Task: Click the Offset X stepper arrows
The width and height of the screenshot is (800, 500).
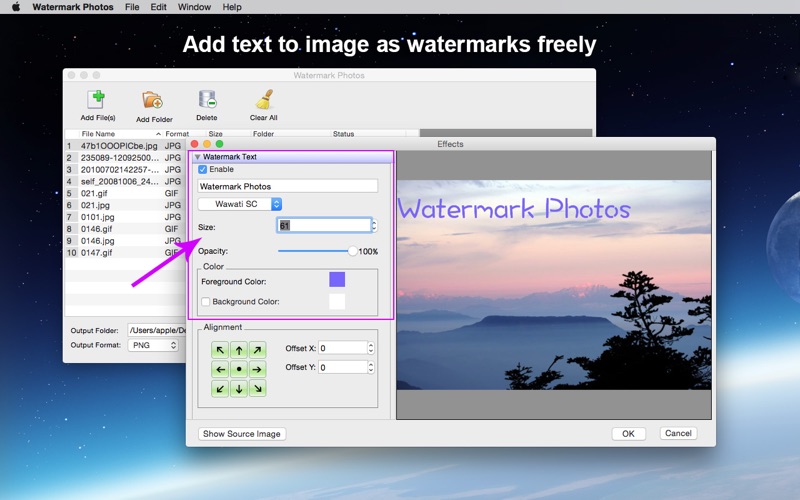Action: point(371,348)
